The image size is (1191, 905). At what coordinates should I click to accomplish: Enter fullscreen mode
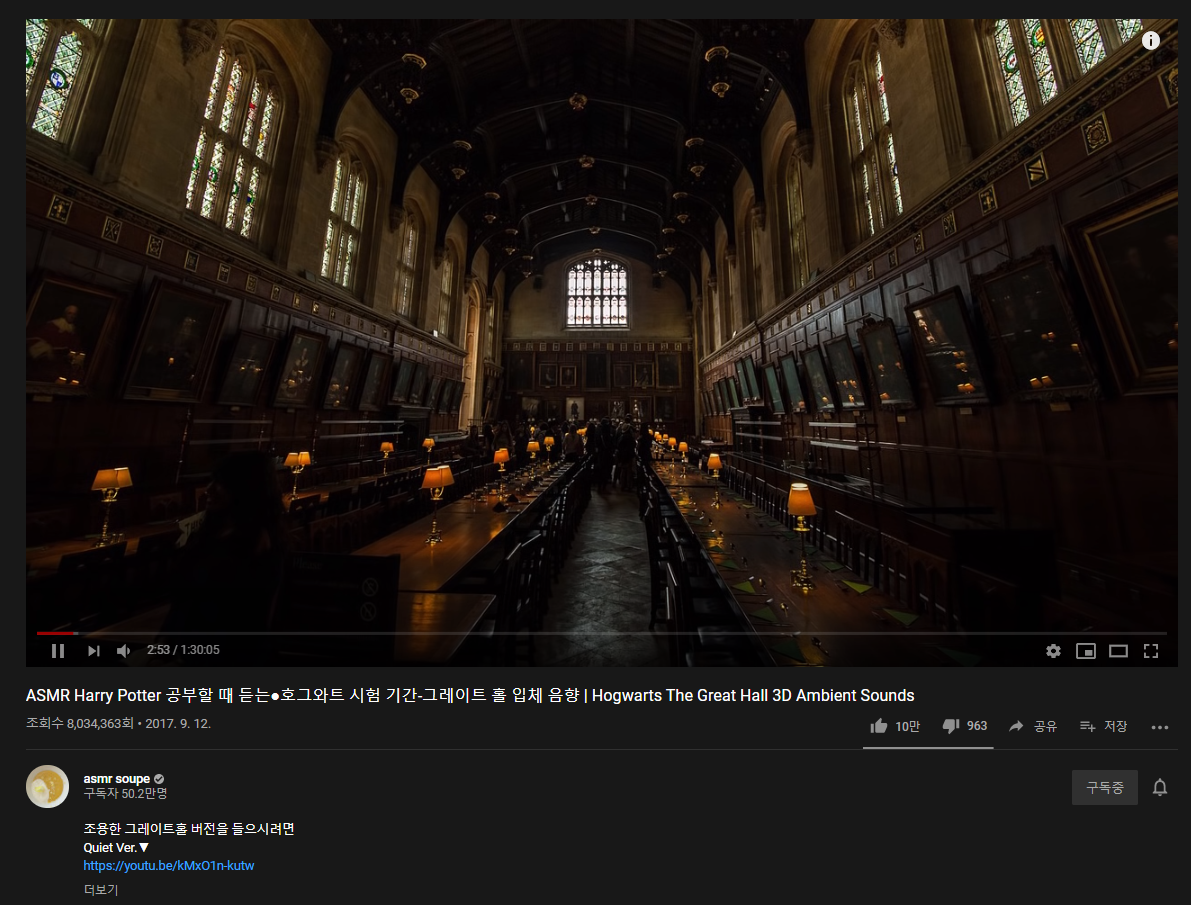1151,650
